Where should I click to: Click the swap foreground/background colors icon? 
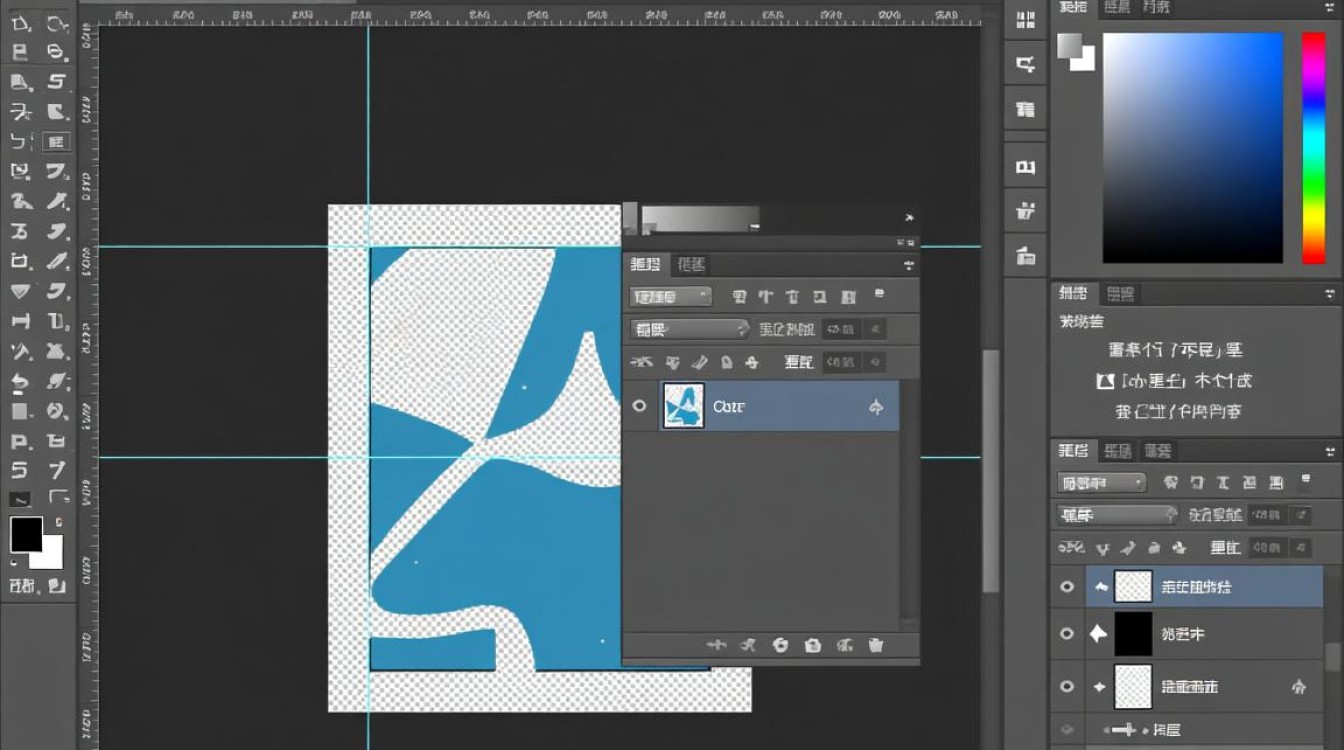(x=58, y=522)
